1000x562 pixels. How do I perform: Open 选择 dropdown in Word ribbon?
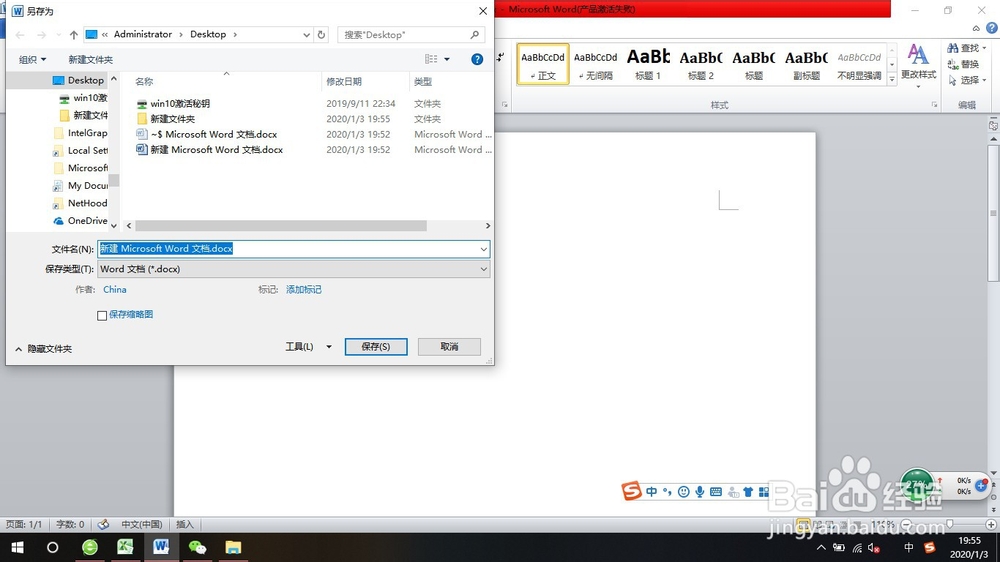(x=967, y=80)
